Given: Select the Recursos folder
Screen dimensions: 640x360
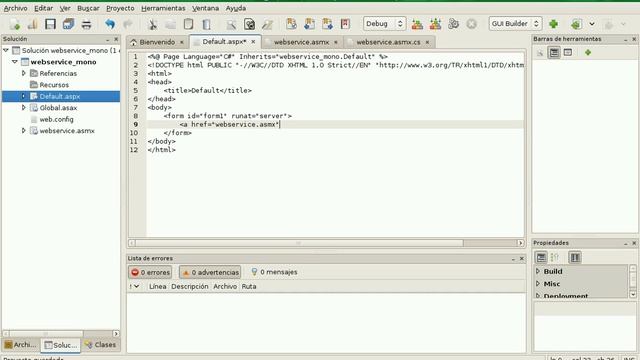Looking at the screenshot, I should point(54,85).
